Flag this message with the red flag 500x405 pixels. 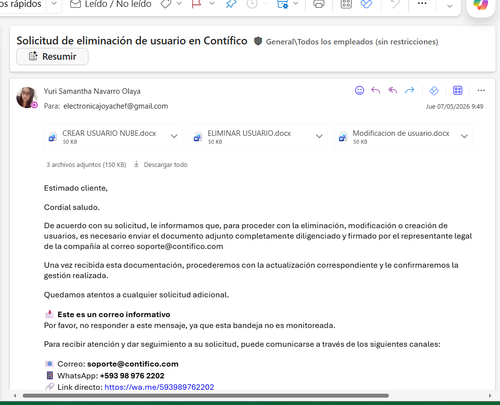pyautogui.click(x=197, y=4)
